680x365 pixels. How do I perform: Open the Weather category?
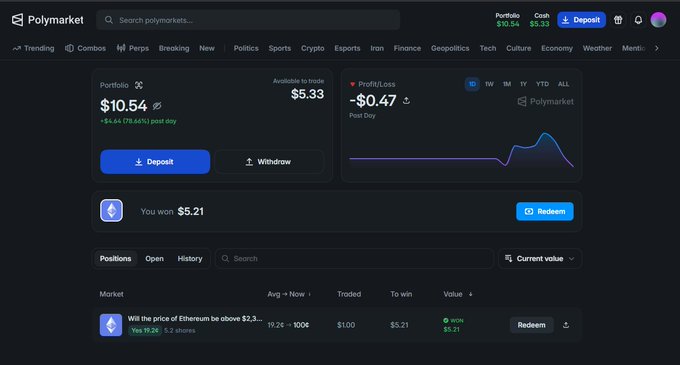coord(597,48)
